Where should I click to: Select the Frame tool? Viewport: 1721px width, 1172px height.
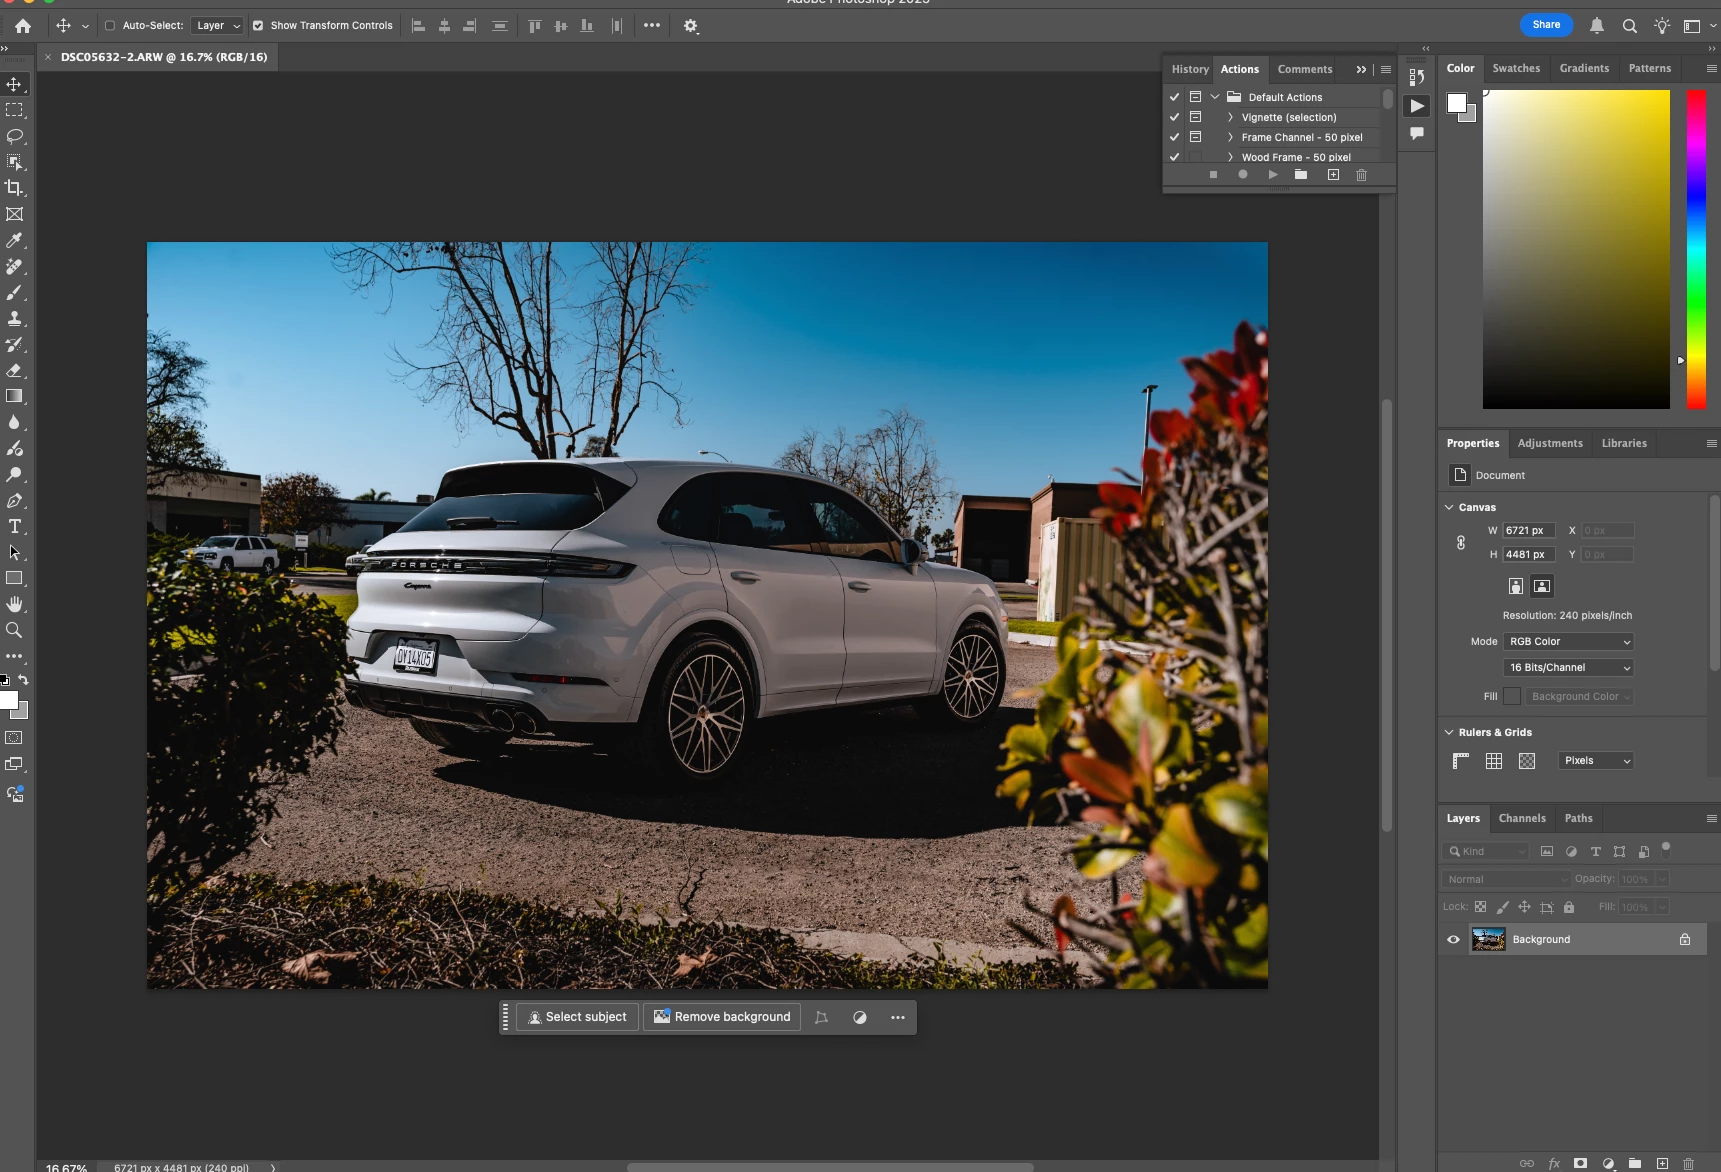coord(14,214)
